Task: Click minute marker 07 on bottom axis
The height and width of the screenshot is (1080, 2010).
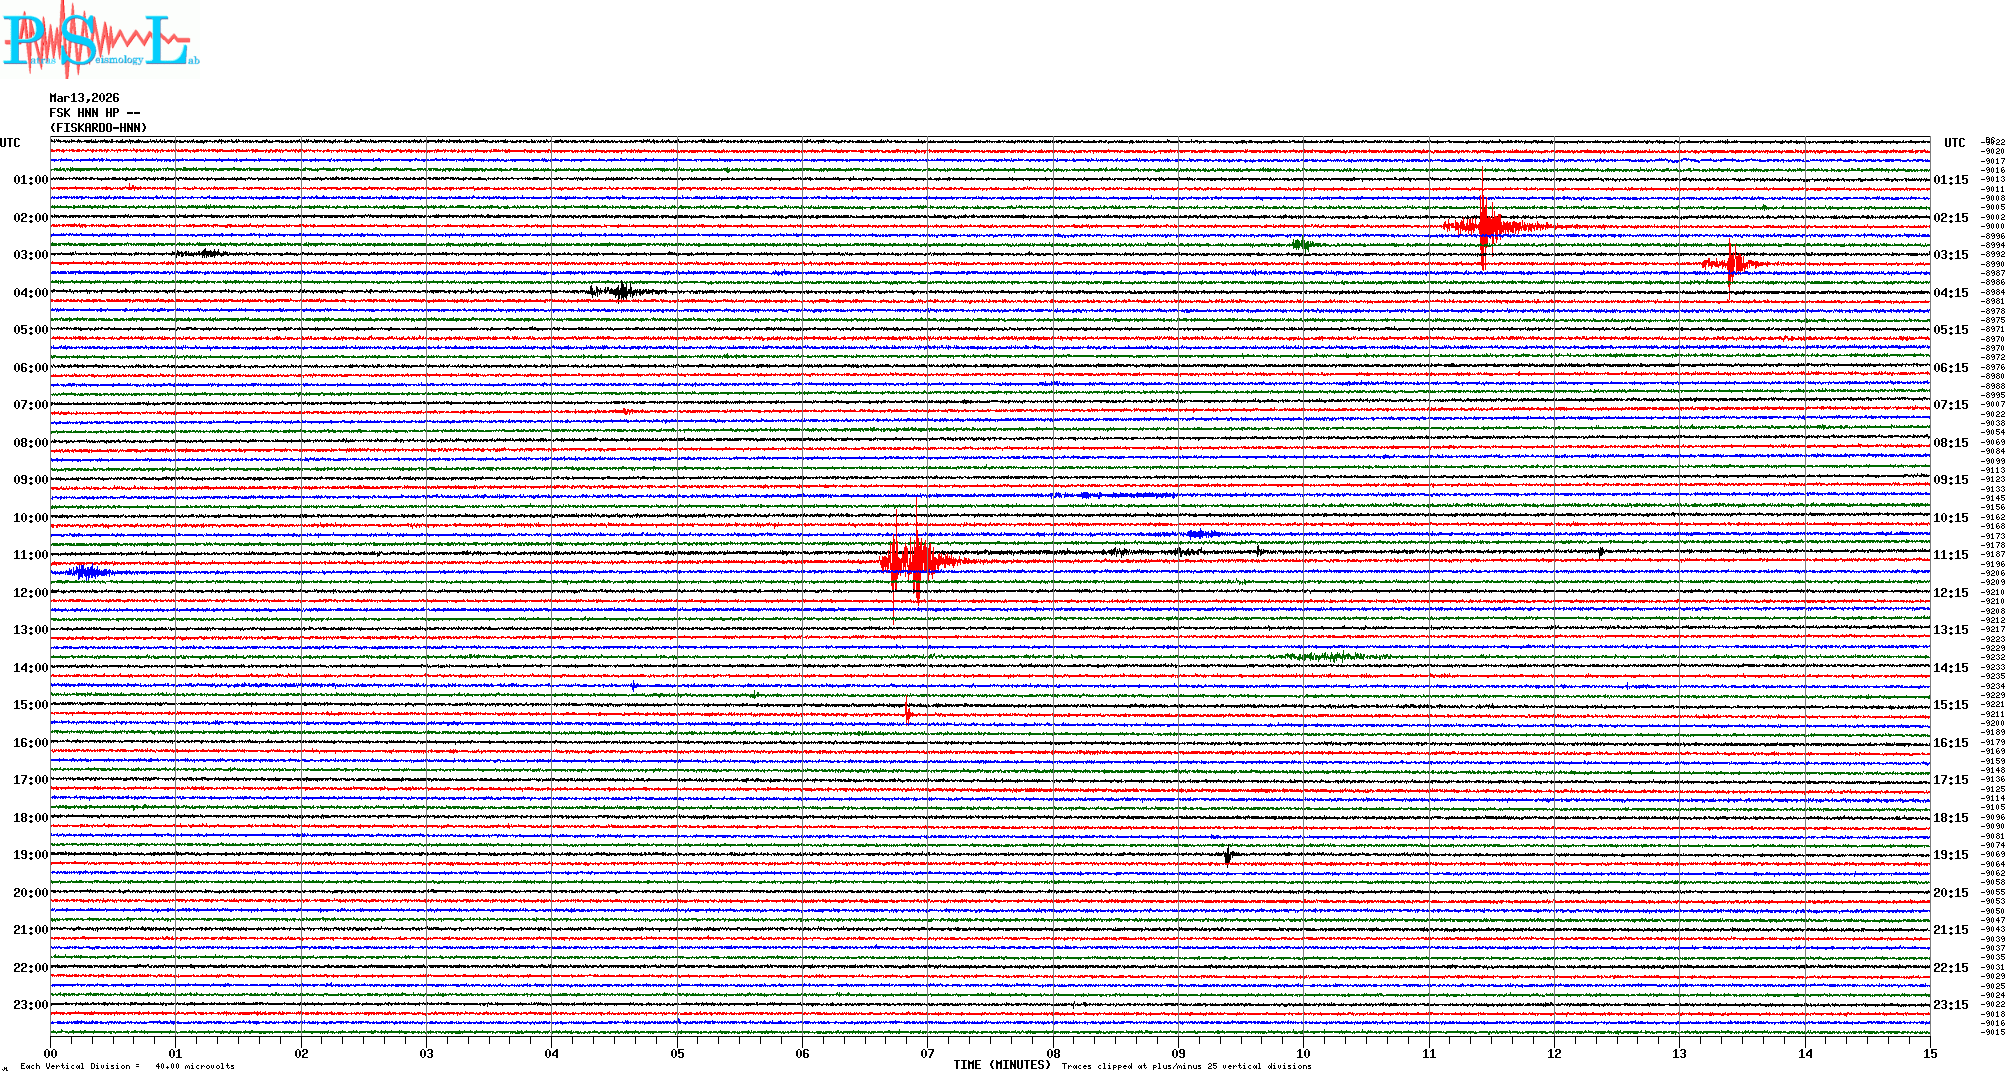Action: point(928,1054)
